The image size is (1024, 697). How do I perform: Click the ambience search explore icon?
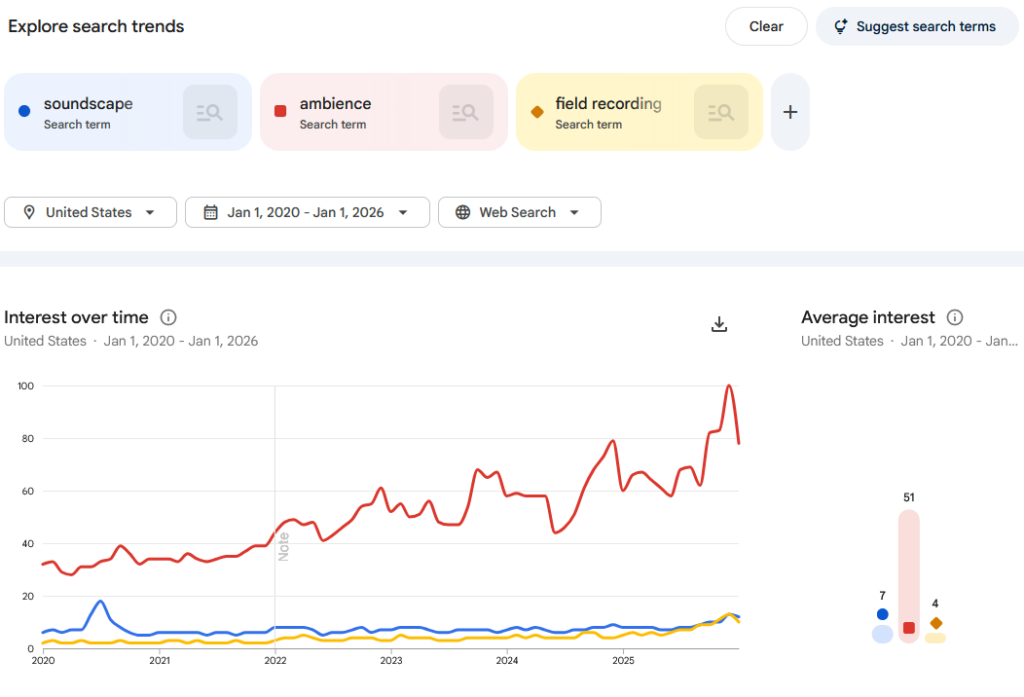(x=465, y=112)
